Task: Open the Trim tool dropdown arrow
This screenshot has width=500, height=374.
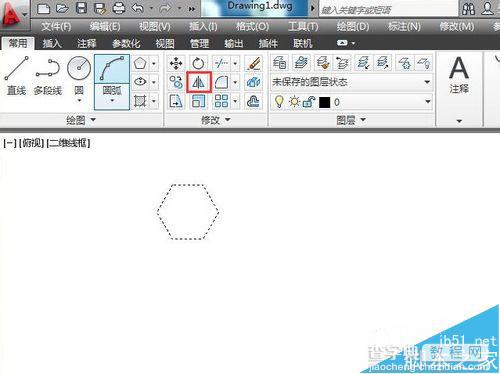Action: (x=235, y=63)
